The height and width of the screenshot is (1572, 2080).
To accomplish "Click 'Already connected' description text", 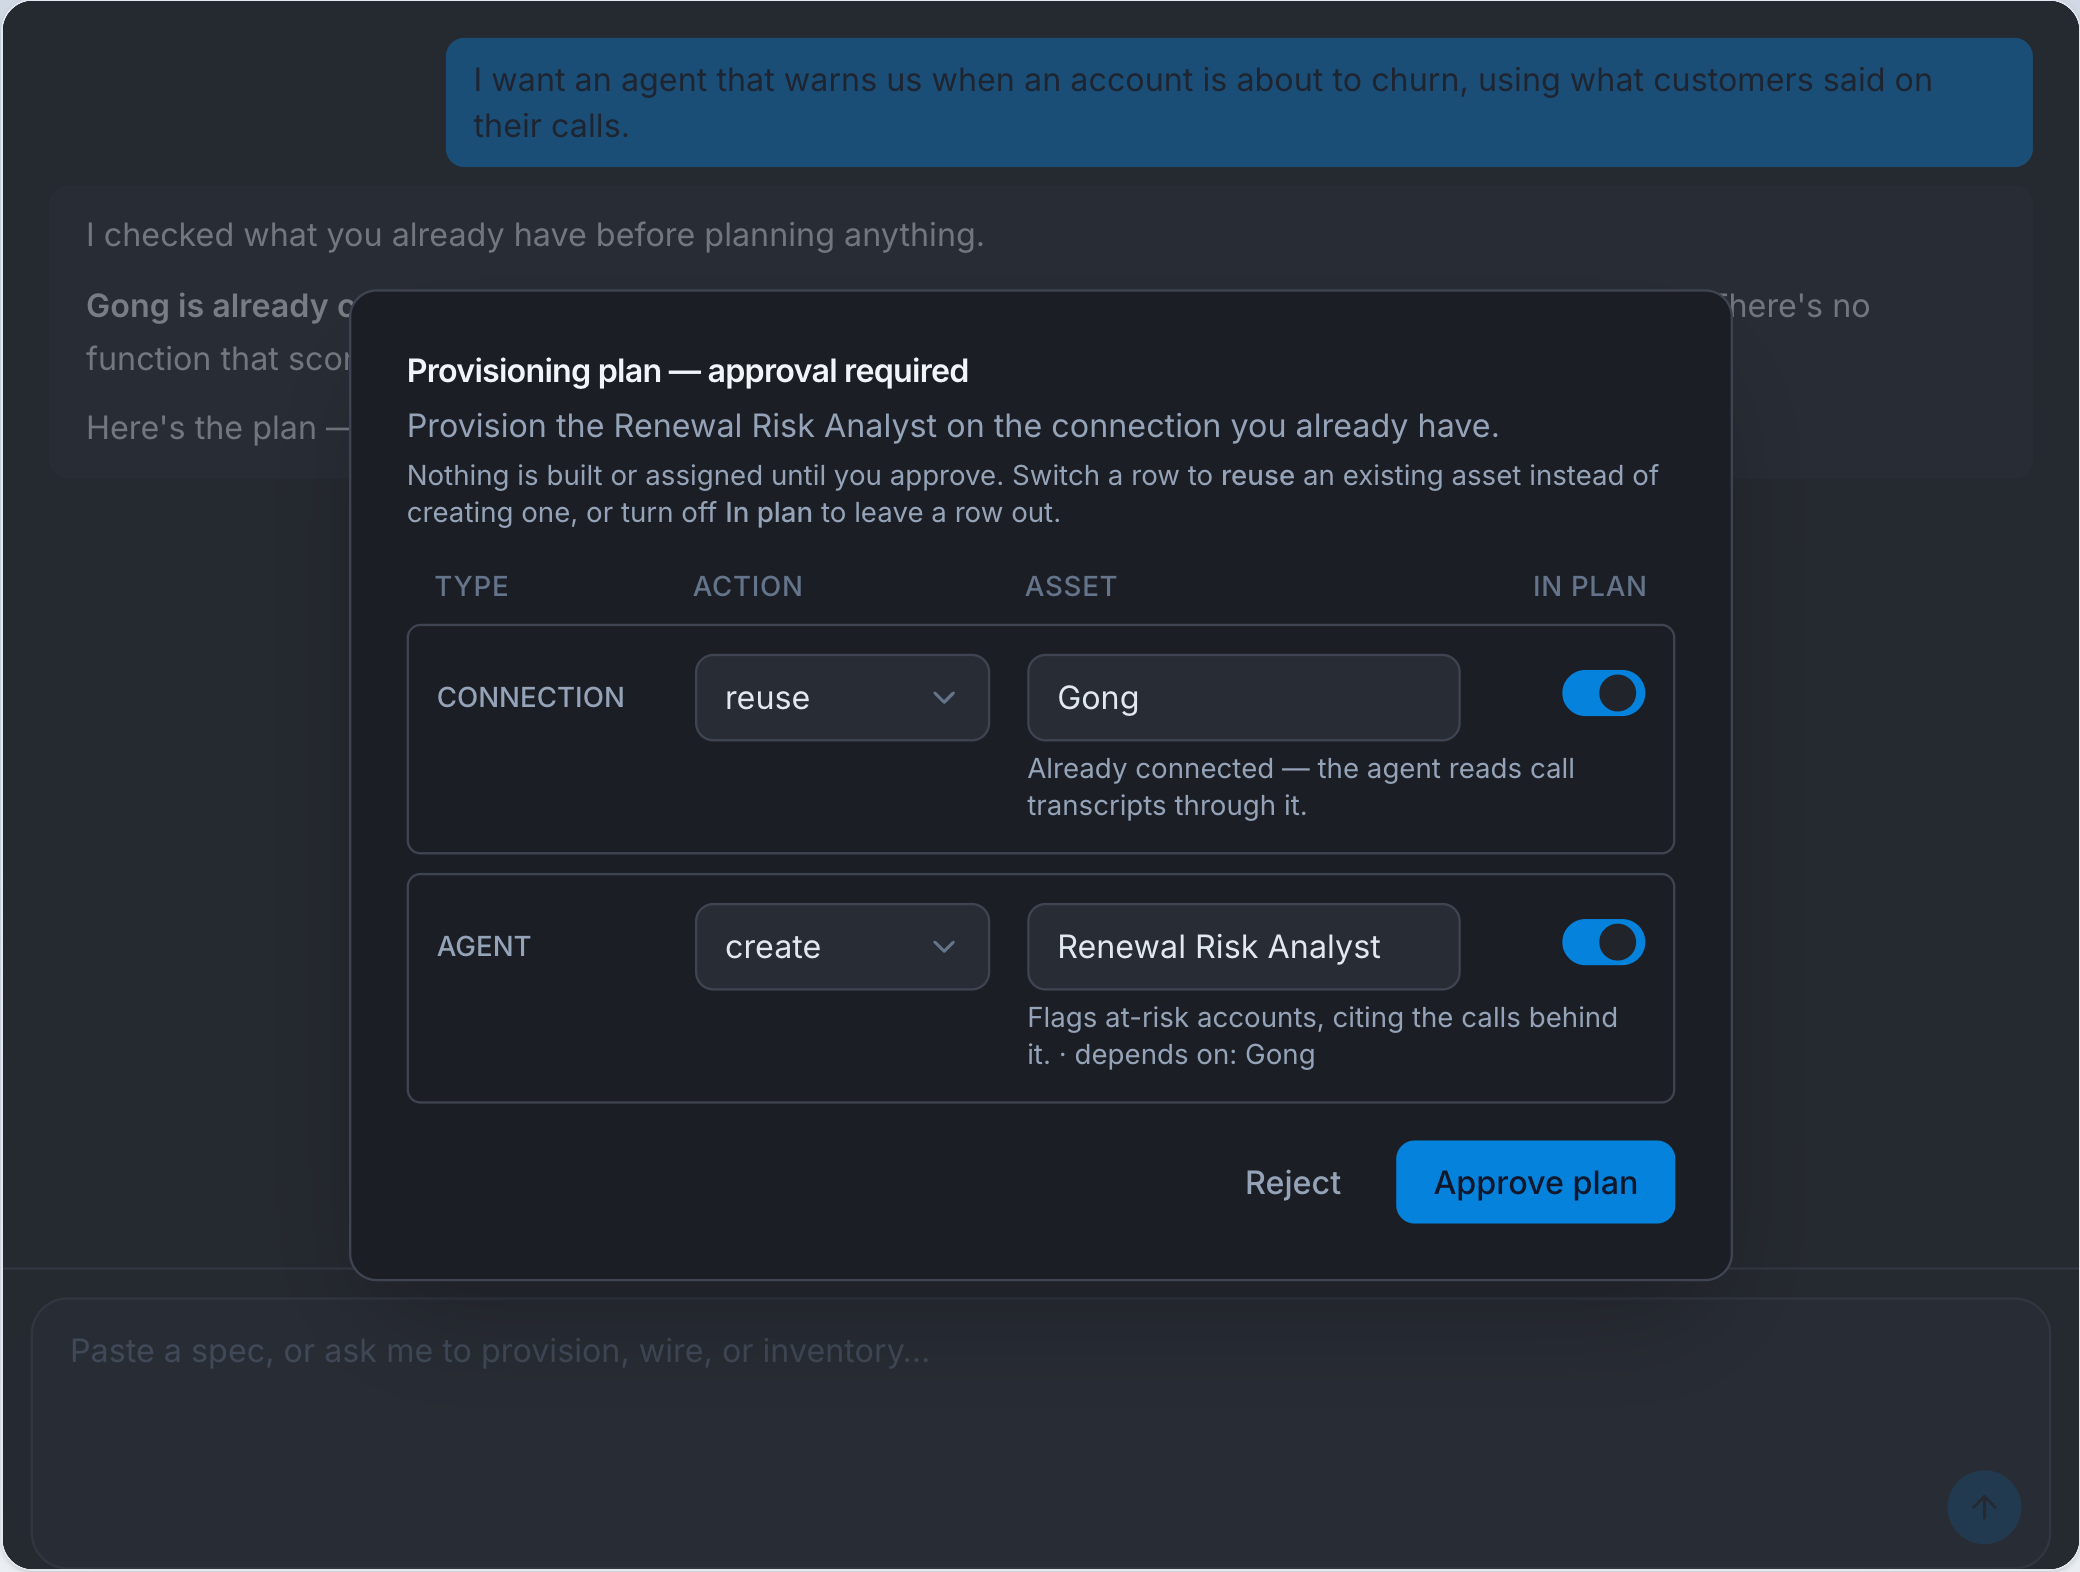I will [1301, 787].
